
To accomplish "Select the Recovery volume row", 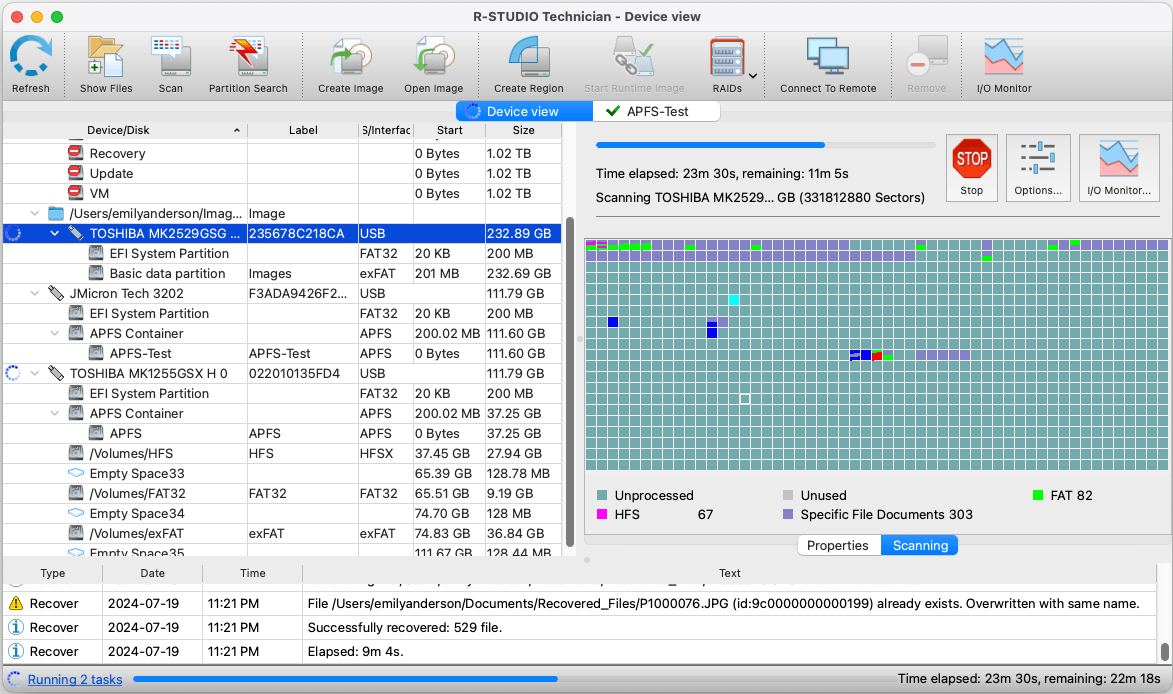I will [282, 153].
